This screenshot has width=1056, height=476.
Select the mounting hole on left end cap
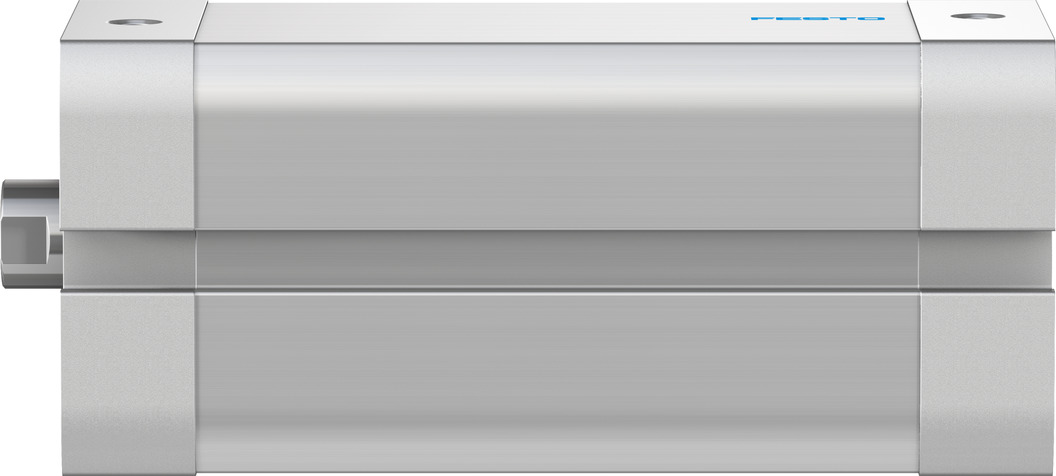tap(135, 22)
